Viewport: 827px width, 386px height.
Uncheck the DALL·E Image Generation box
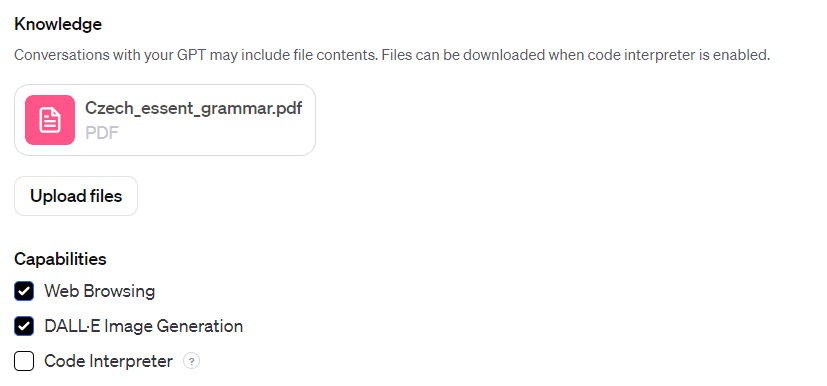tap(24, 326)
